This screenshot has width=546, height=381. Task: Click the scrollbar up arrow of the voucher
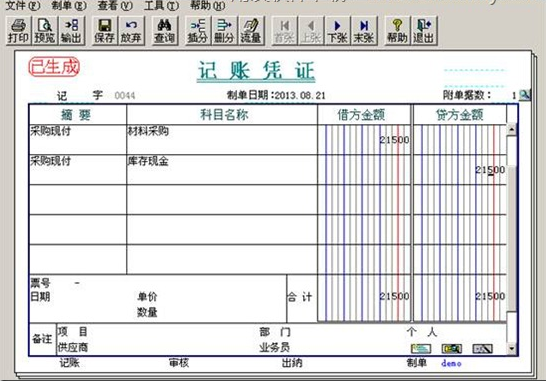pyautogui.click(x=512, y=130)
